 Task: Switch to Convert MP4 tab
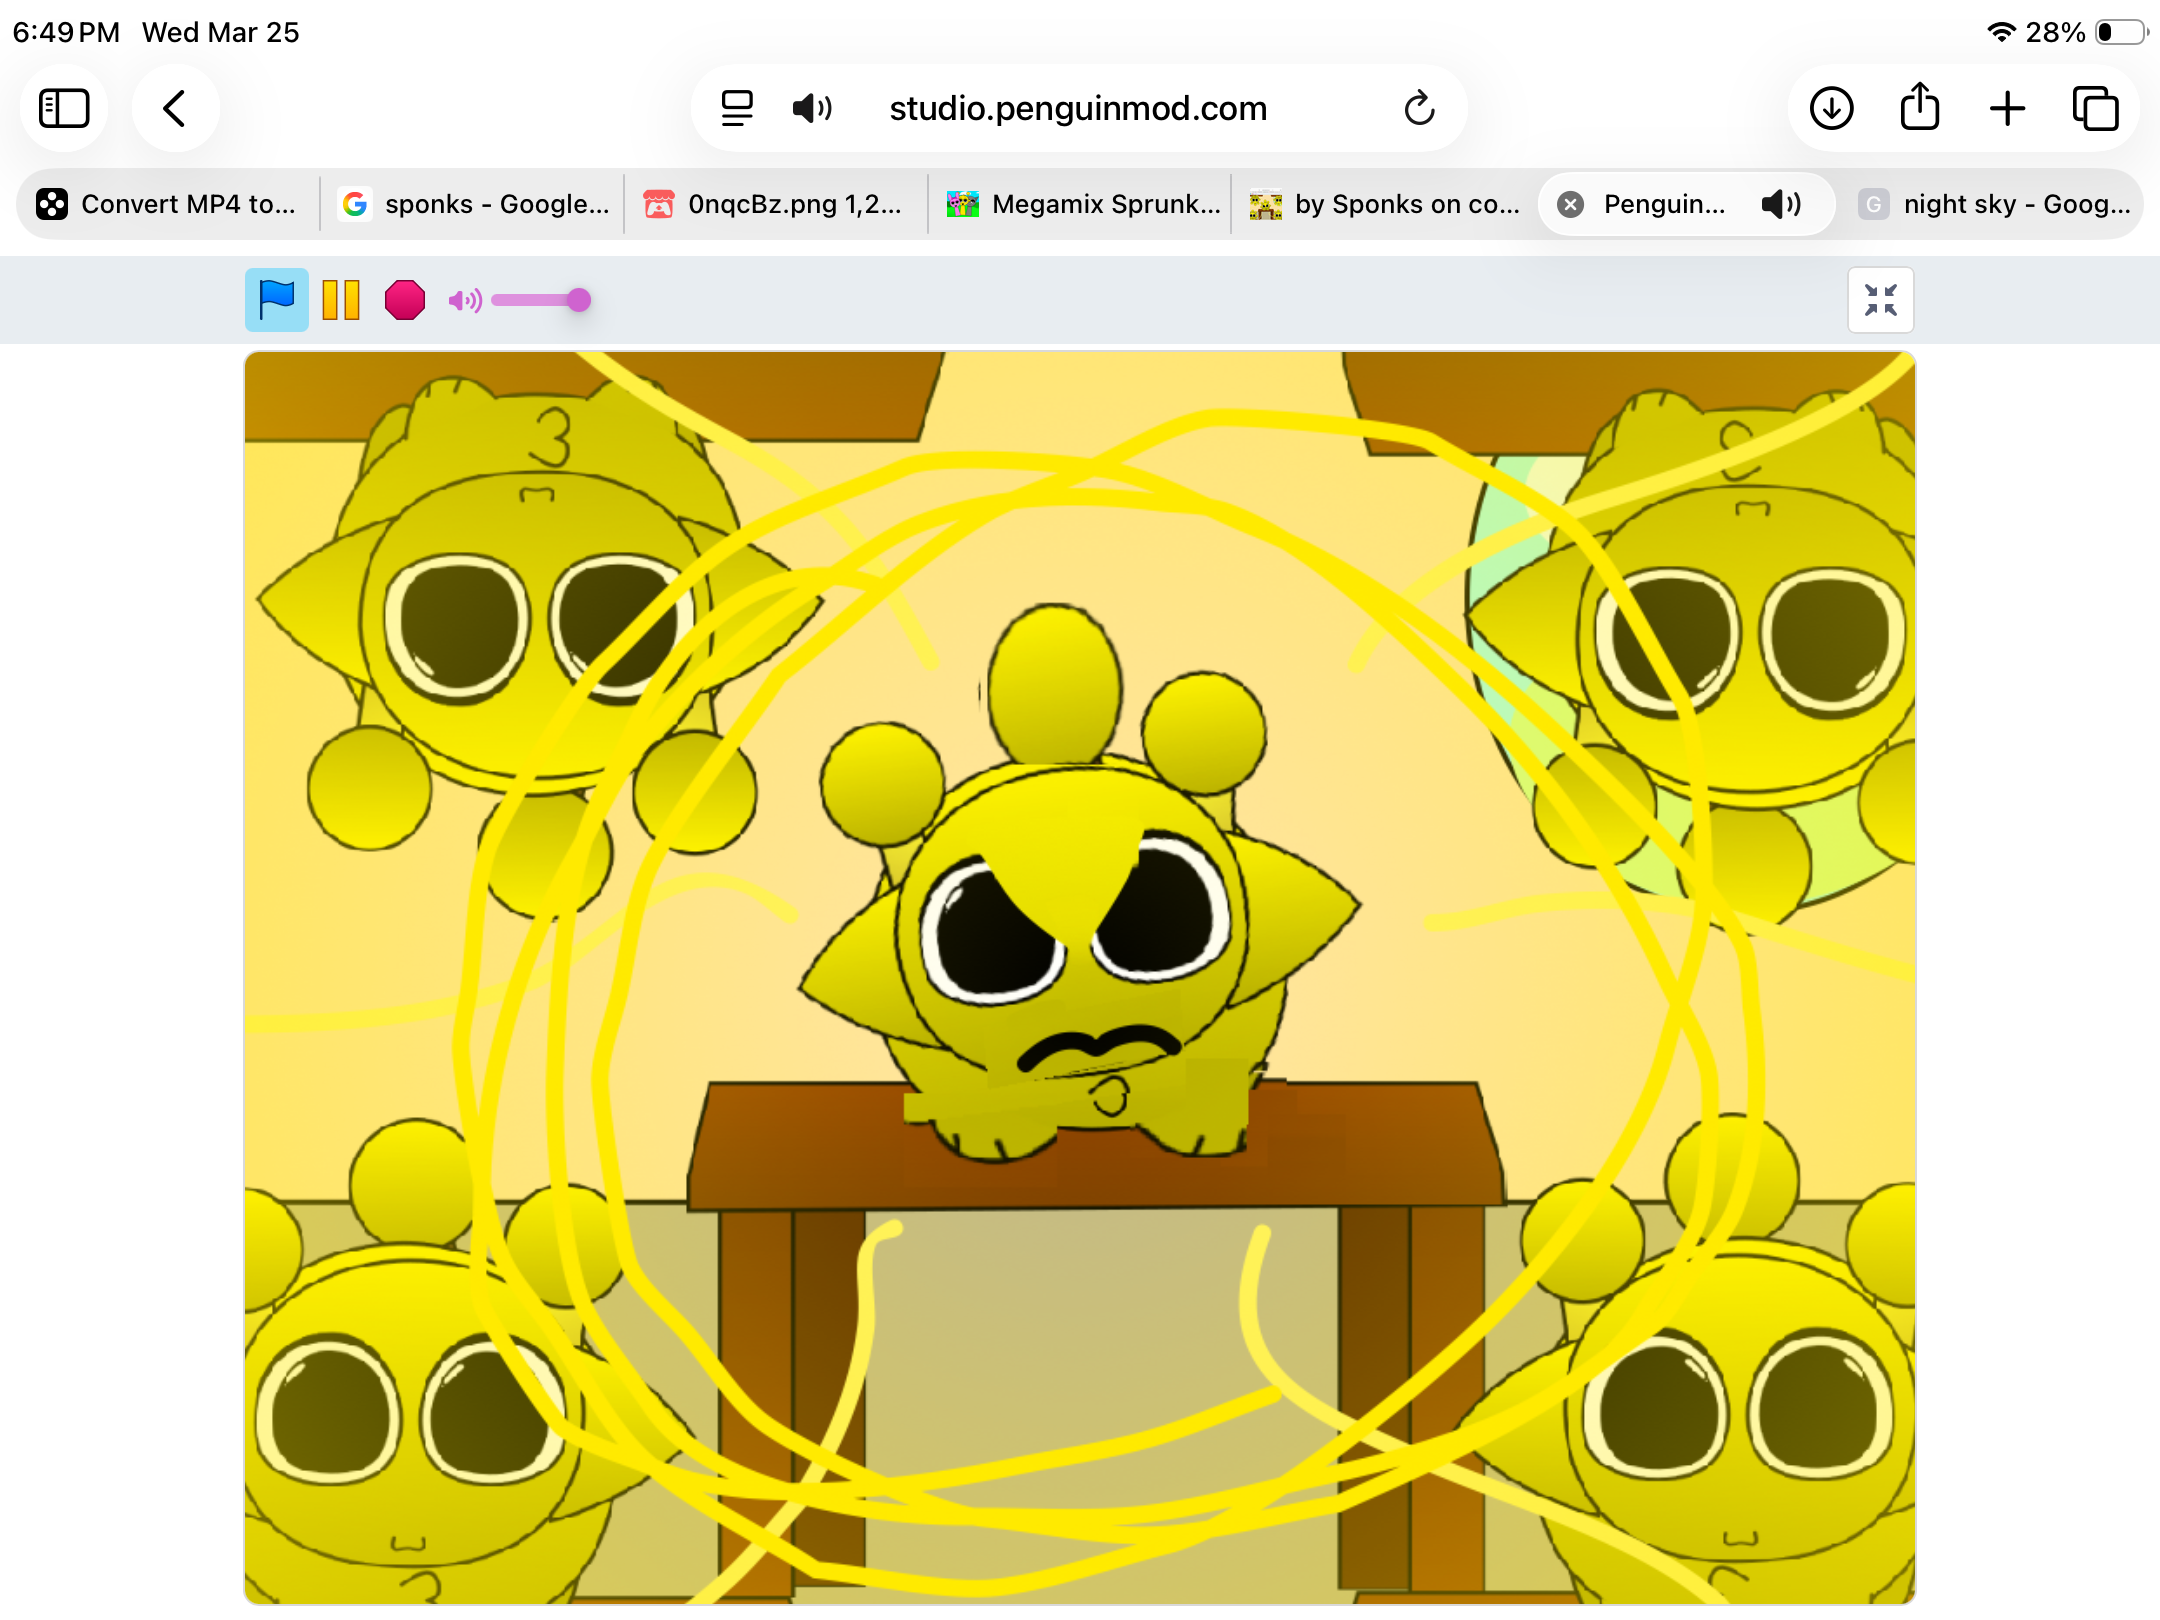168,204
